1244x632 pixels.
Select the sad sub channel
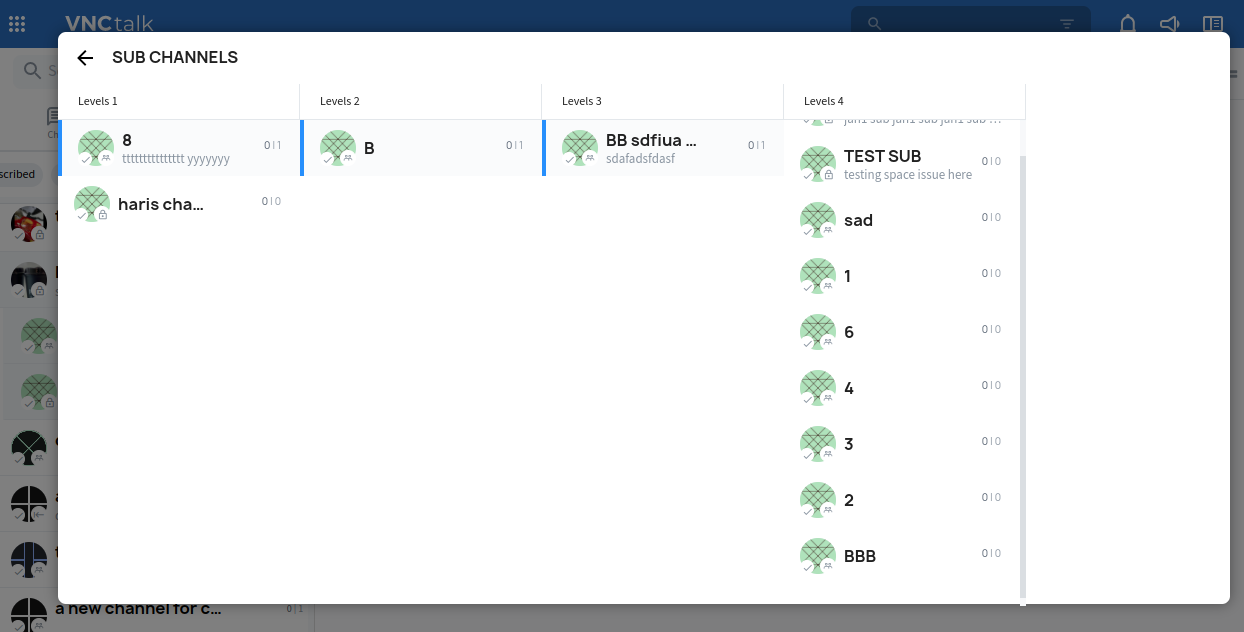click(x=858, y=220)
